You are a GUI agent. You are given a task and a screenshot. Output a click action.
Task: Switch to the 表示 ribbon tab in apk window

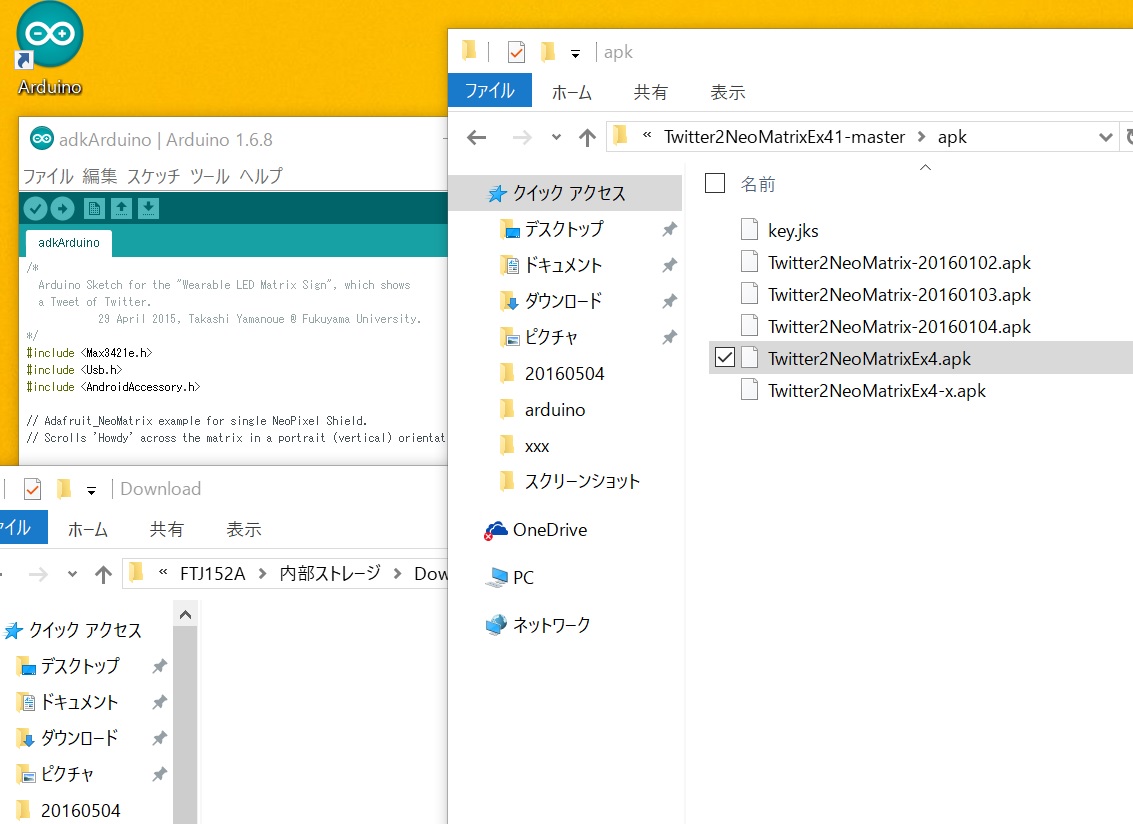pyautogui.click(x=727, y=92)
